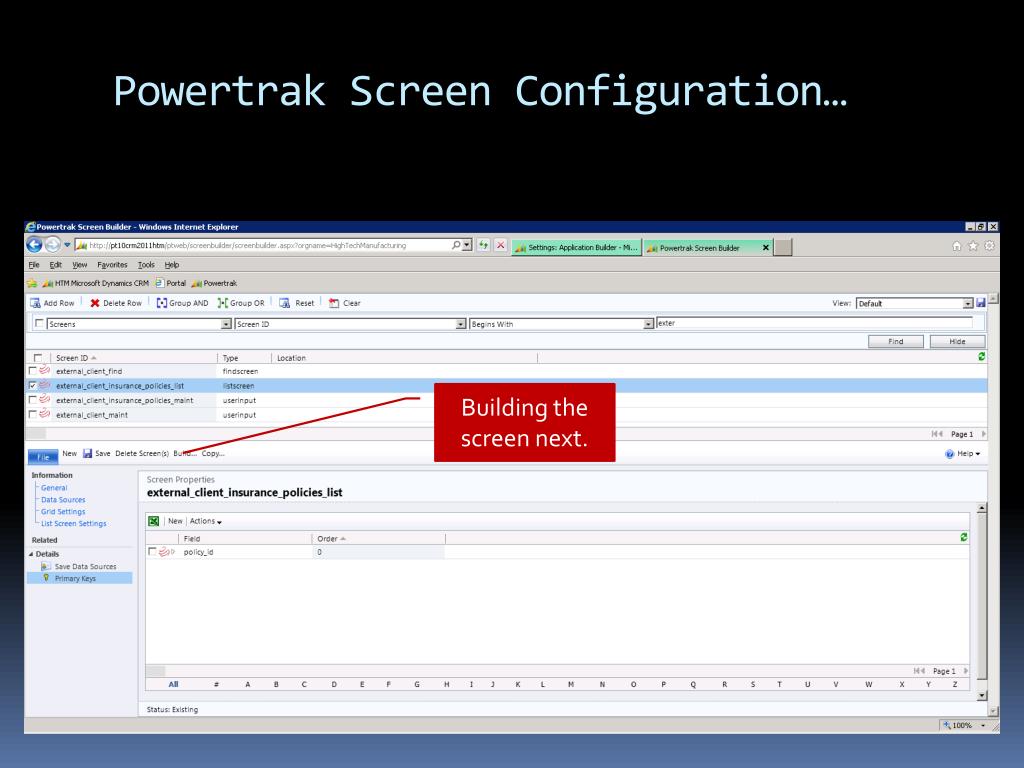Check the external_client_insurance_policies_maint checkbox
Screen dimensions: 1024x768
pyautogui.click(x=32, y=400)
